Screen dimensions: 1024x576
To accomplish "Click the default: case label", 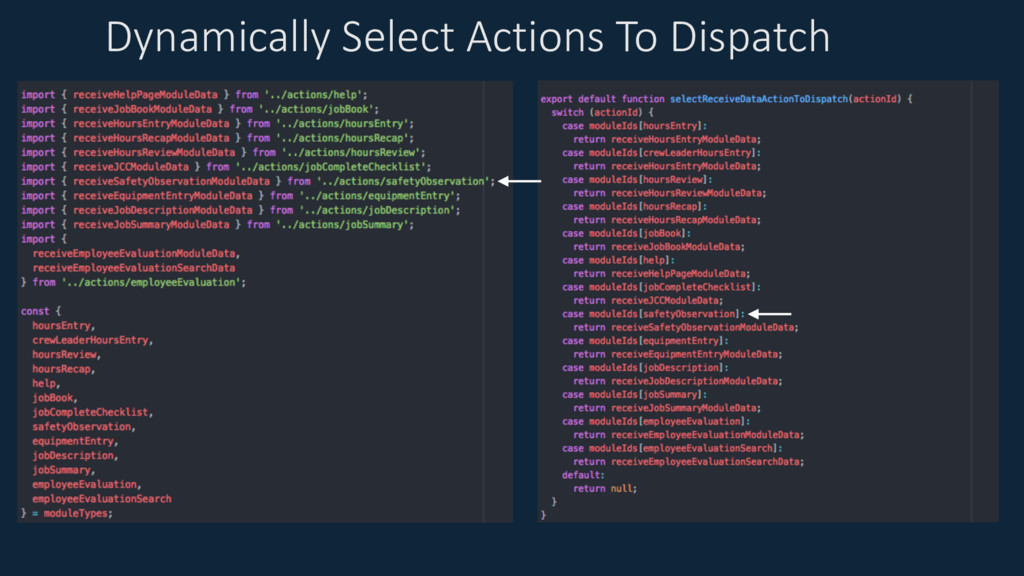I will (x=583, y=475).
